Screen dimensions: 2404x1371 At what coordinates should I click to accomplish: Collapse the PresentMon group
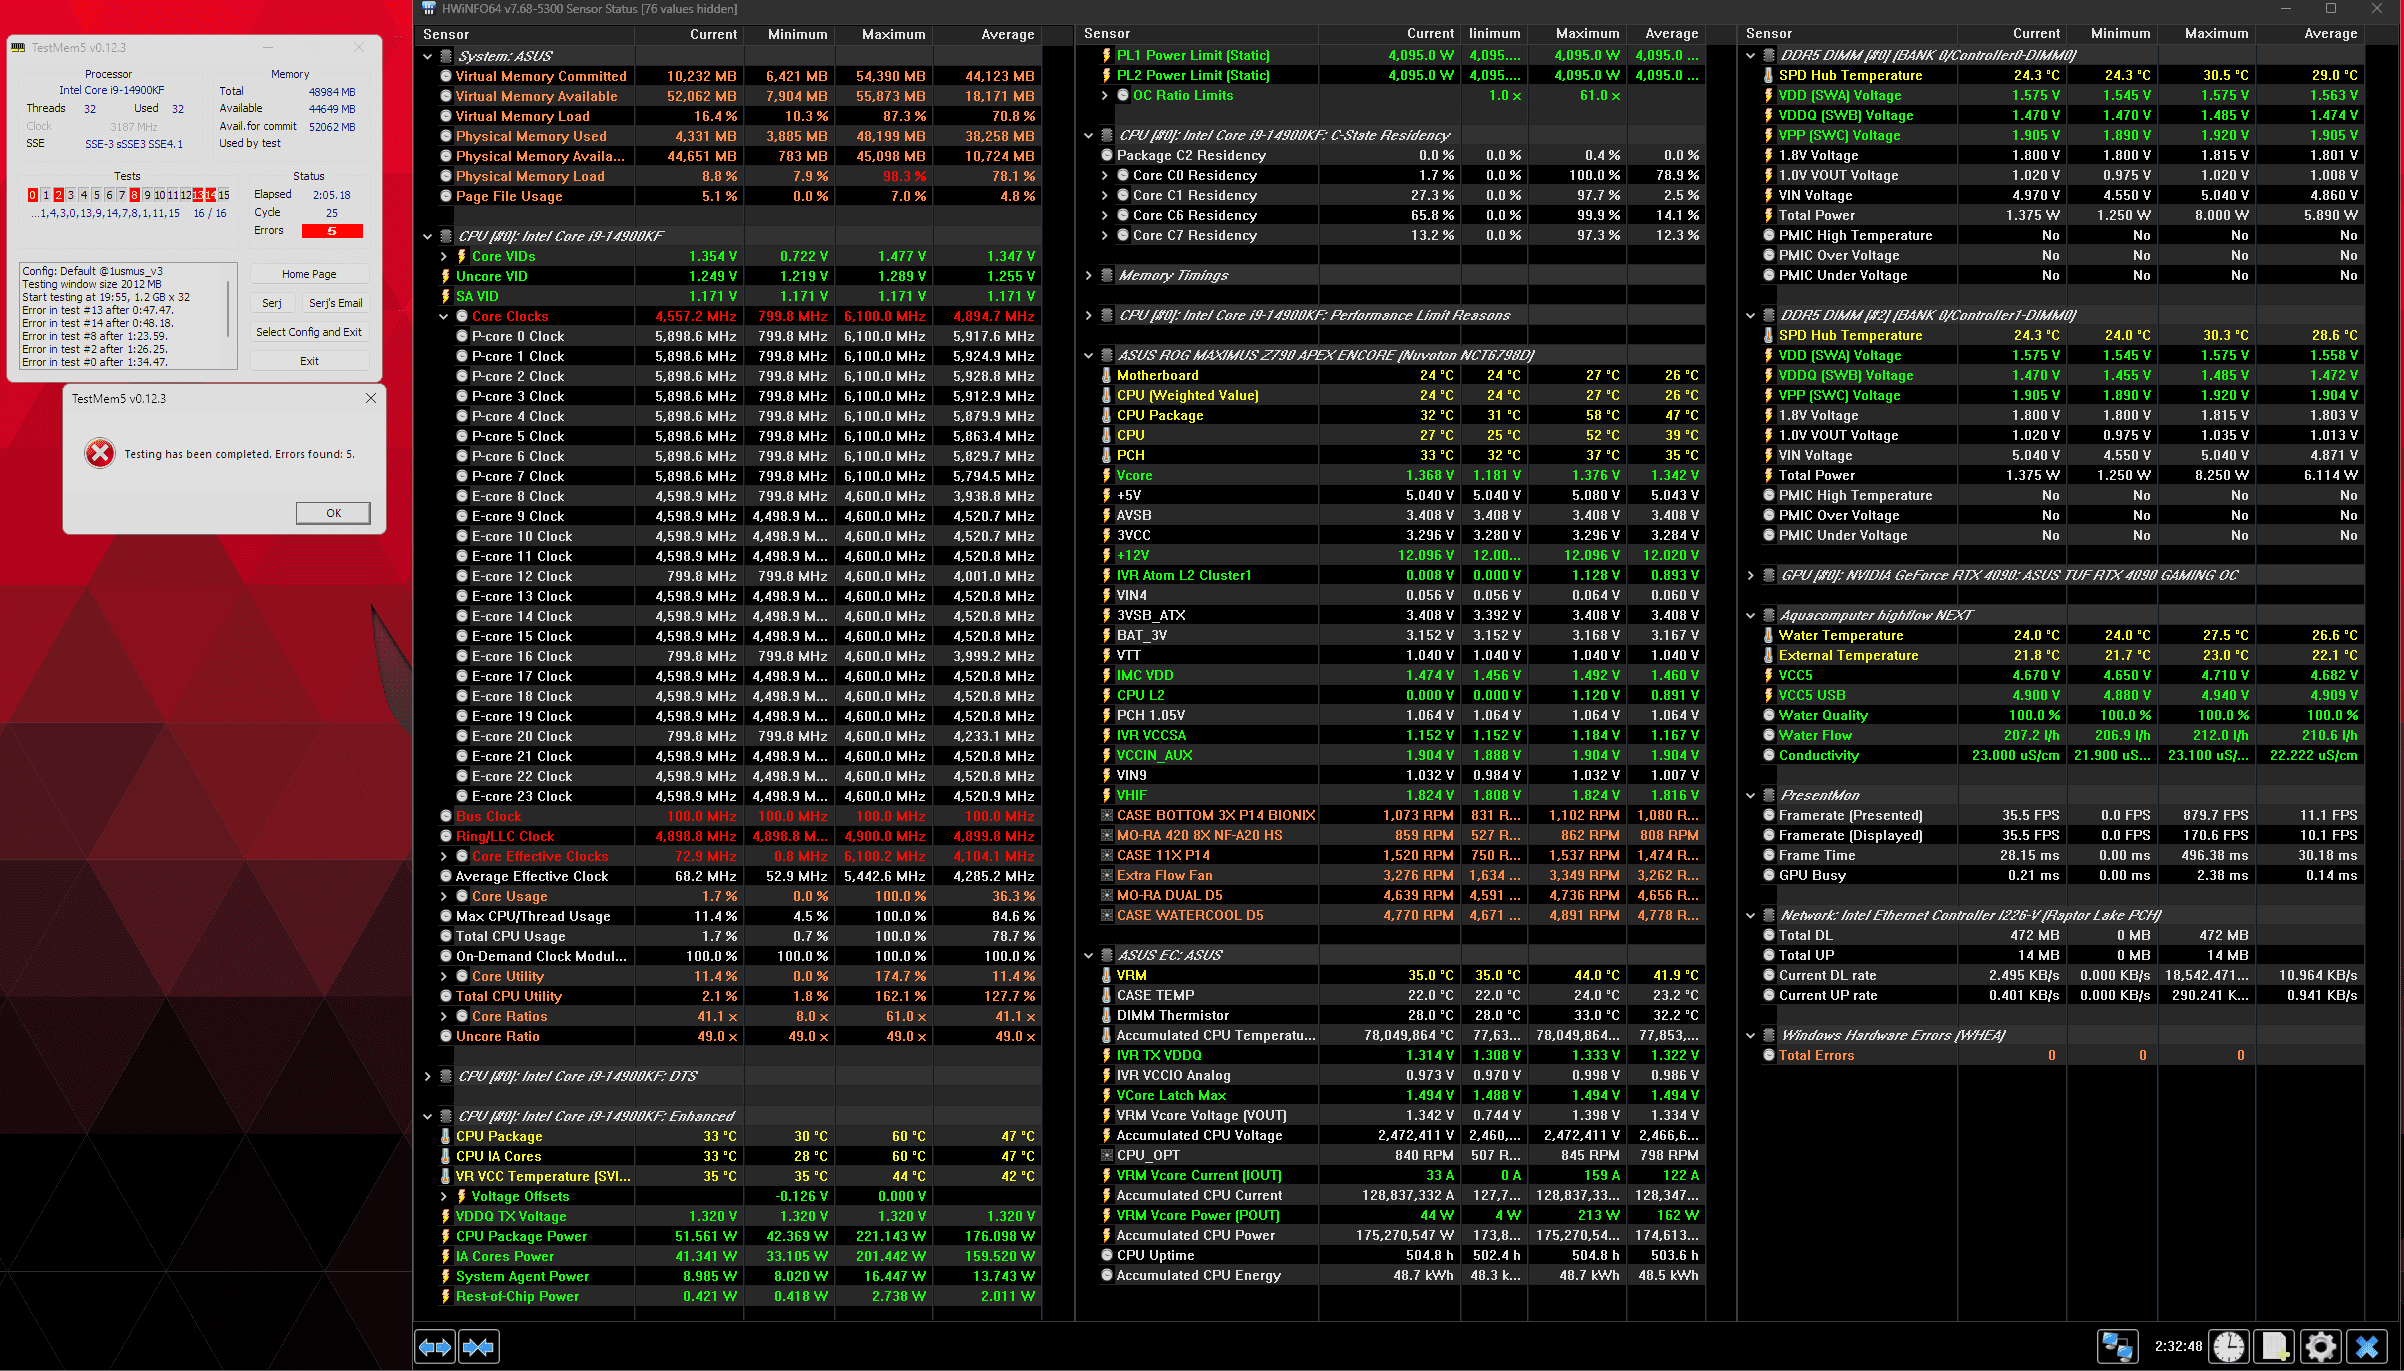(1751, 795)
